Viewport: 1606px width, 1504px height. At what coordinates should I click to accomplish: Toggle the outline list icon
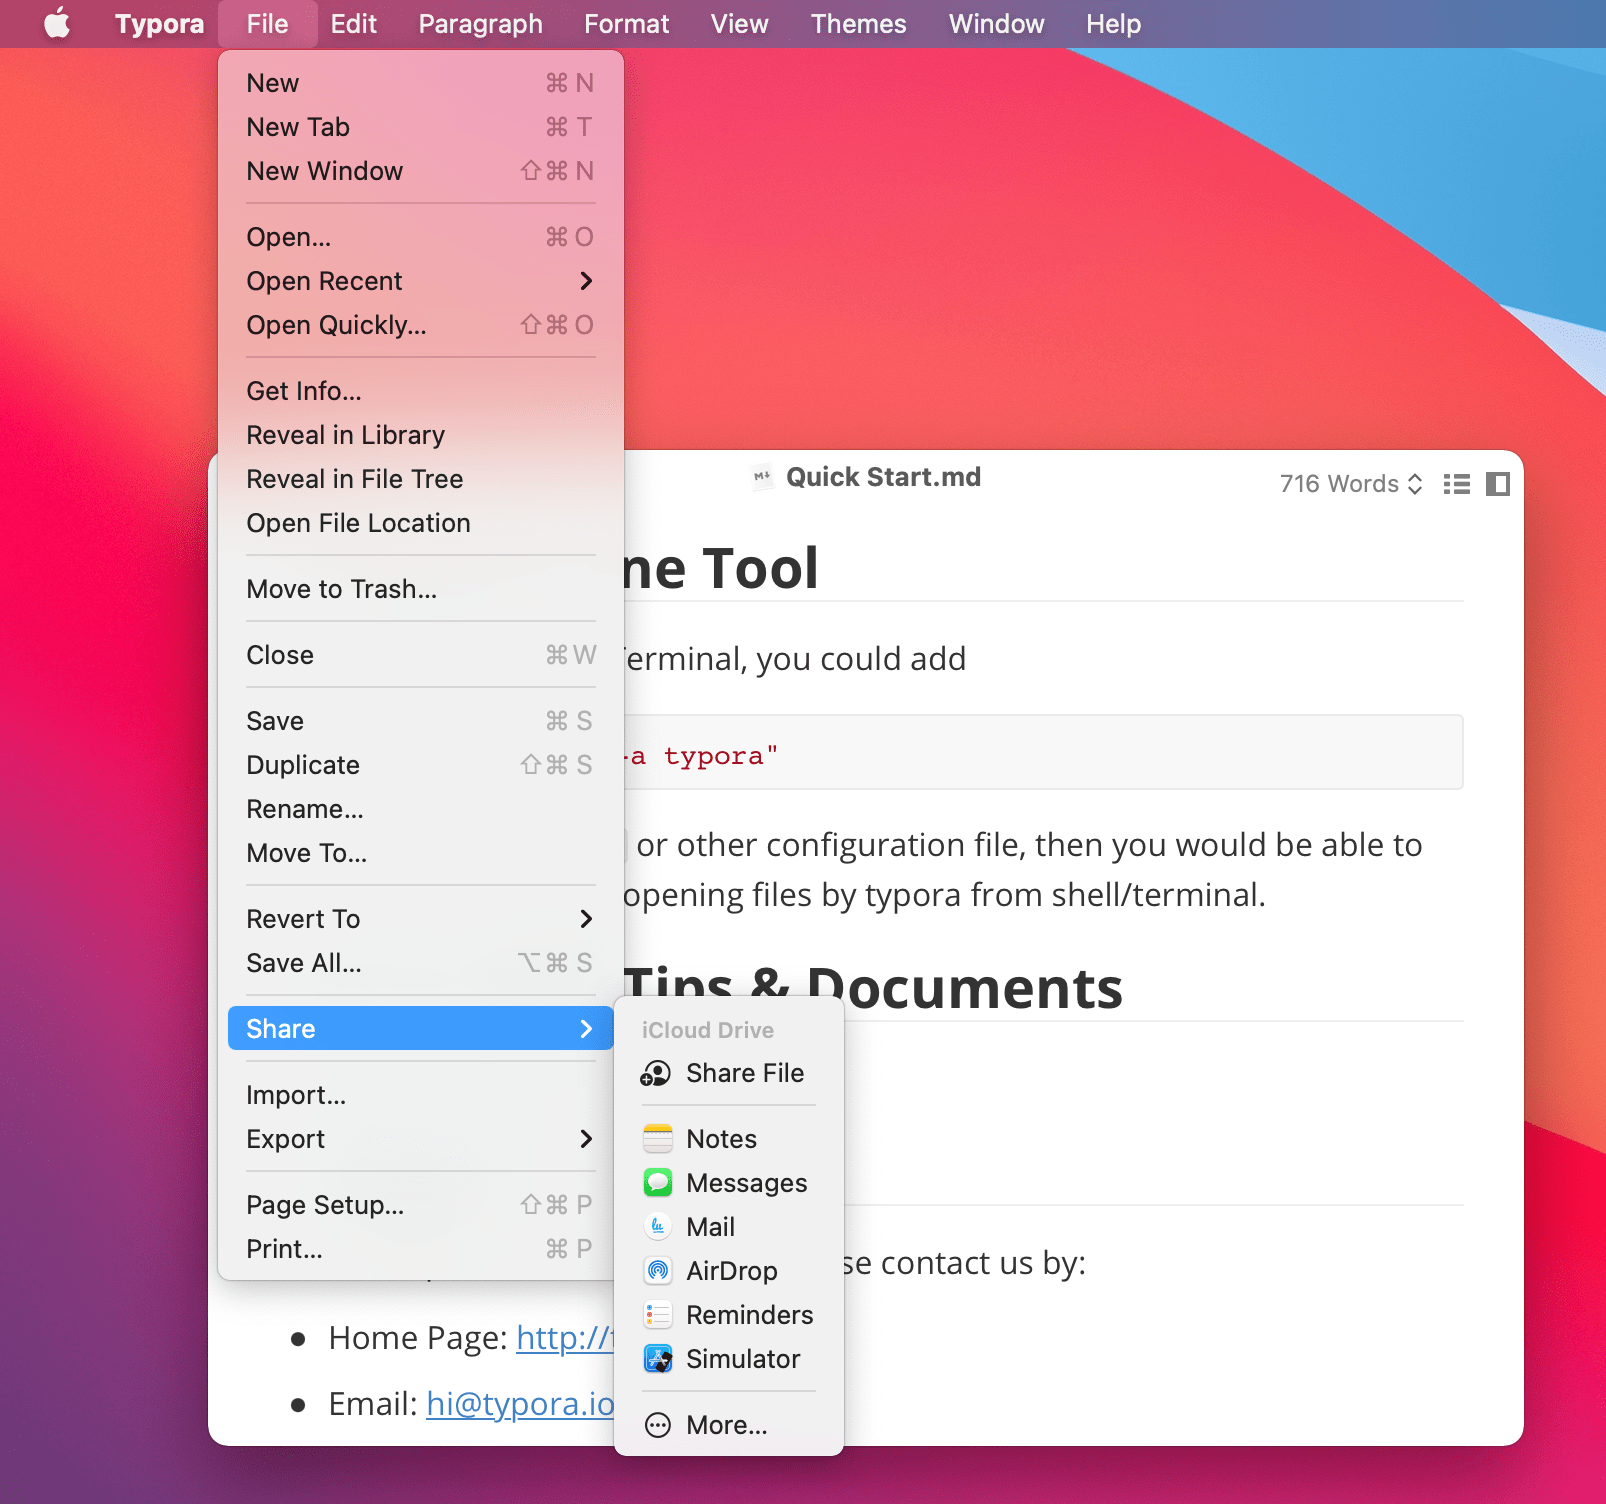1457,484
